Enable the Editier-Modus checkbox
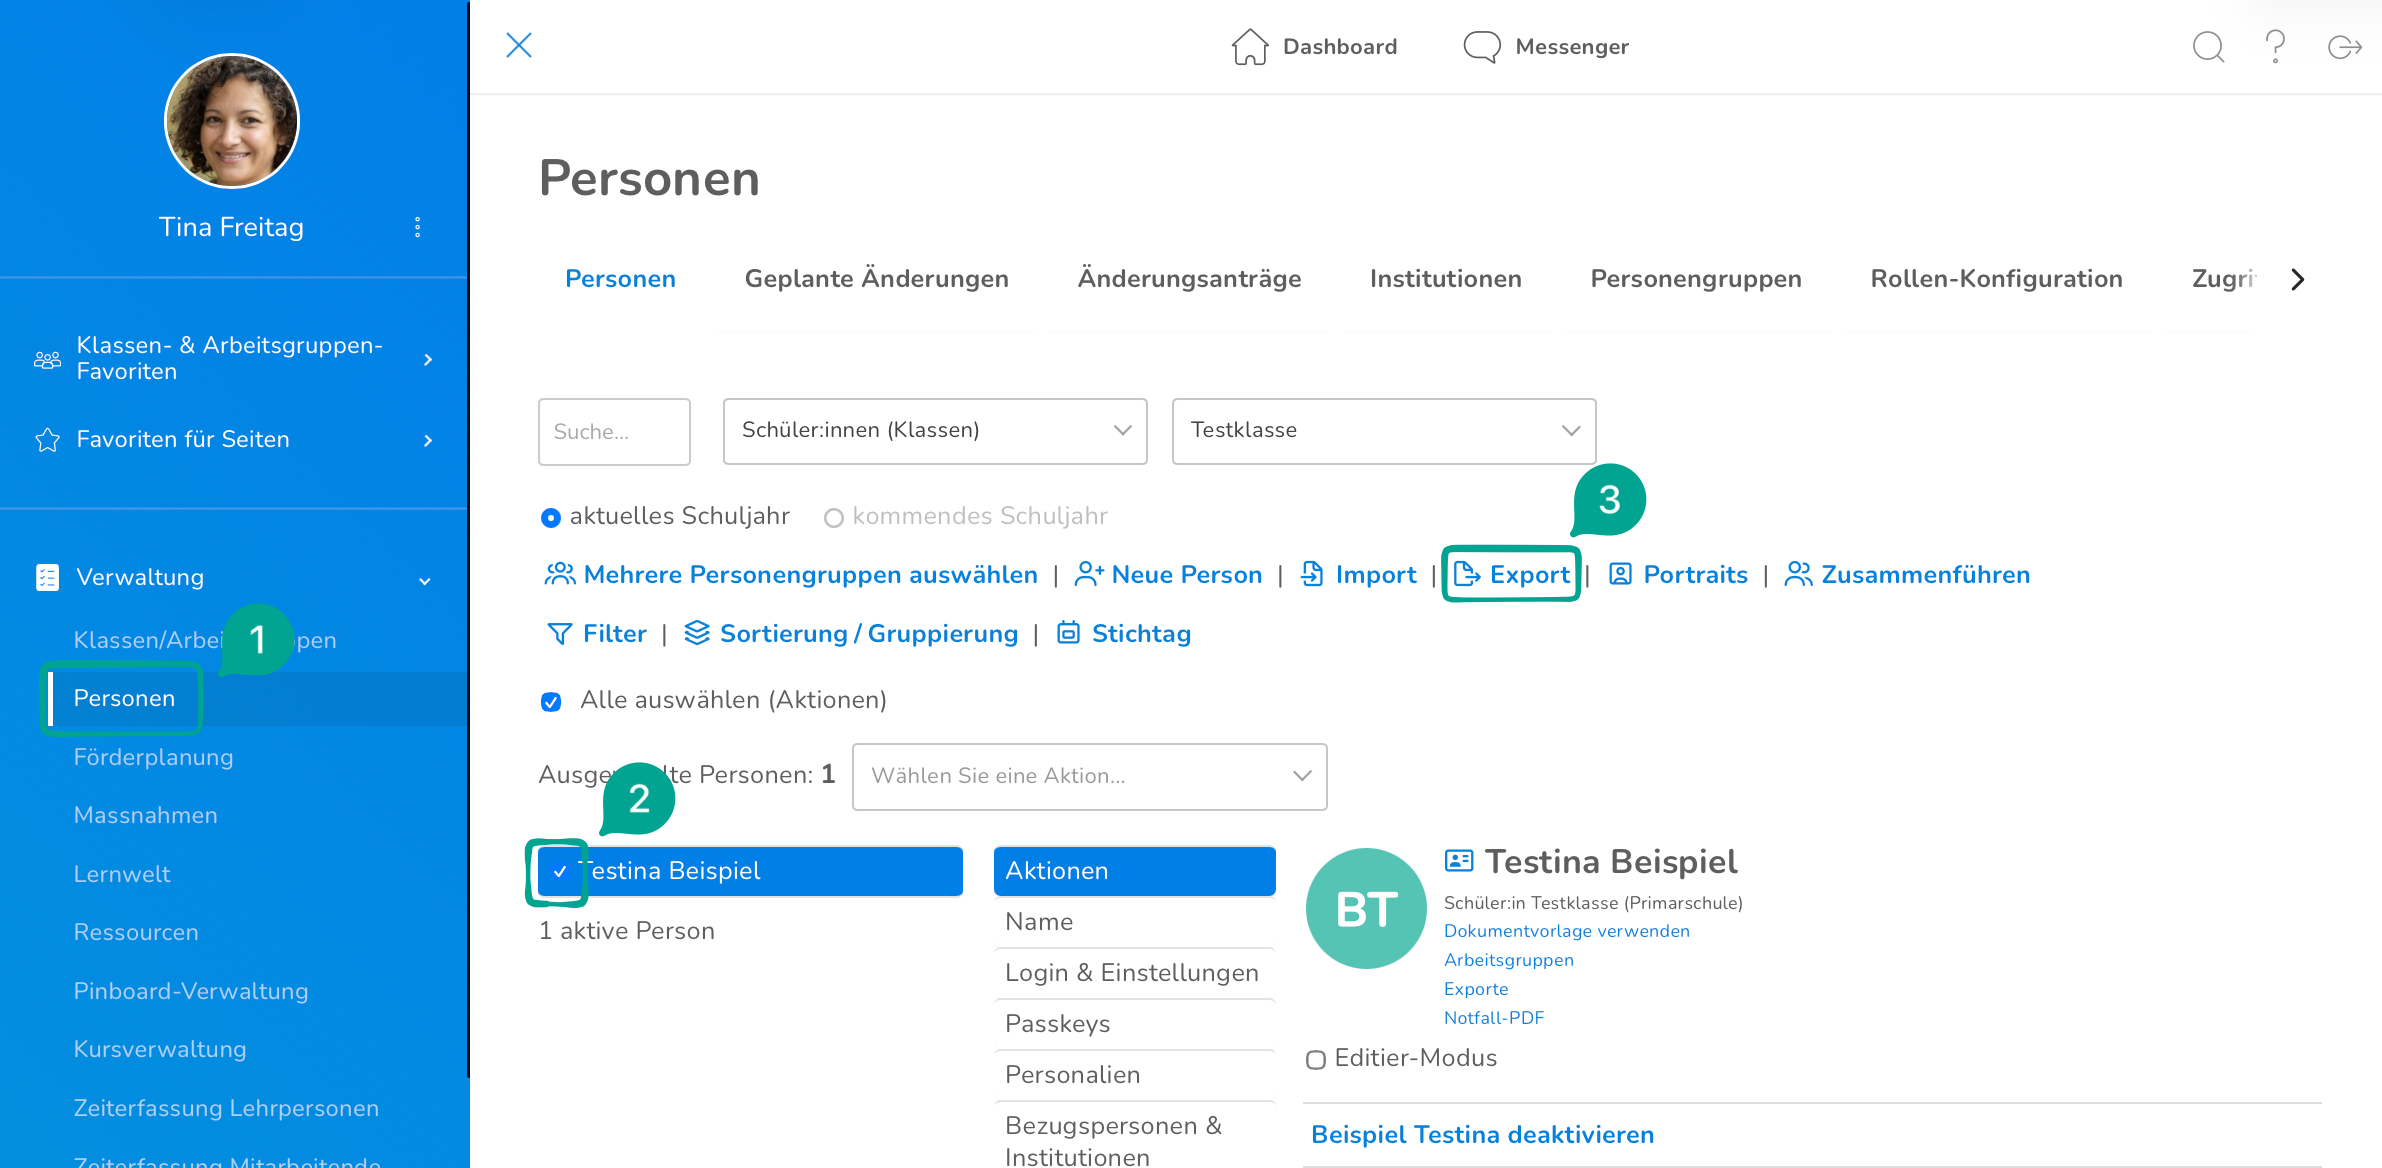Screen dimensions: 2382x1168 (1316, 1059)
